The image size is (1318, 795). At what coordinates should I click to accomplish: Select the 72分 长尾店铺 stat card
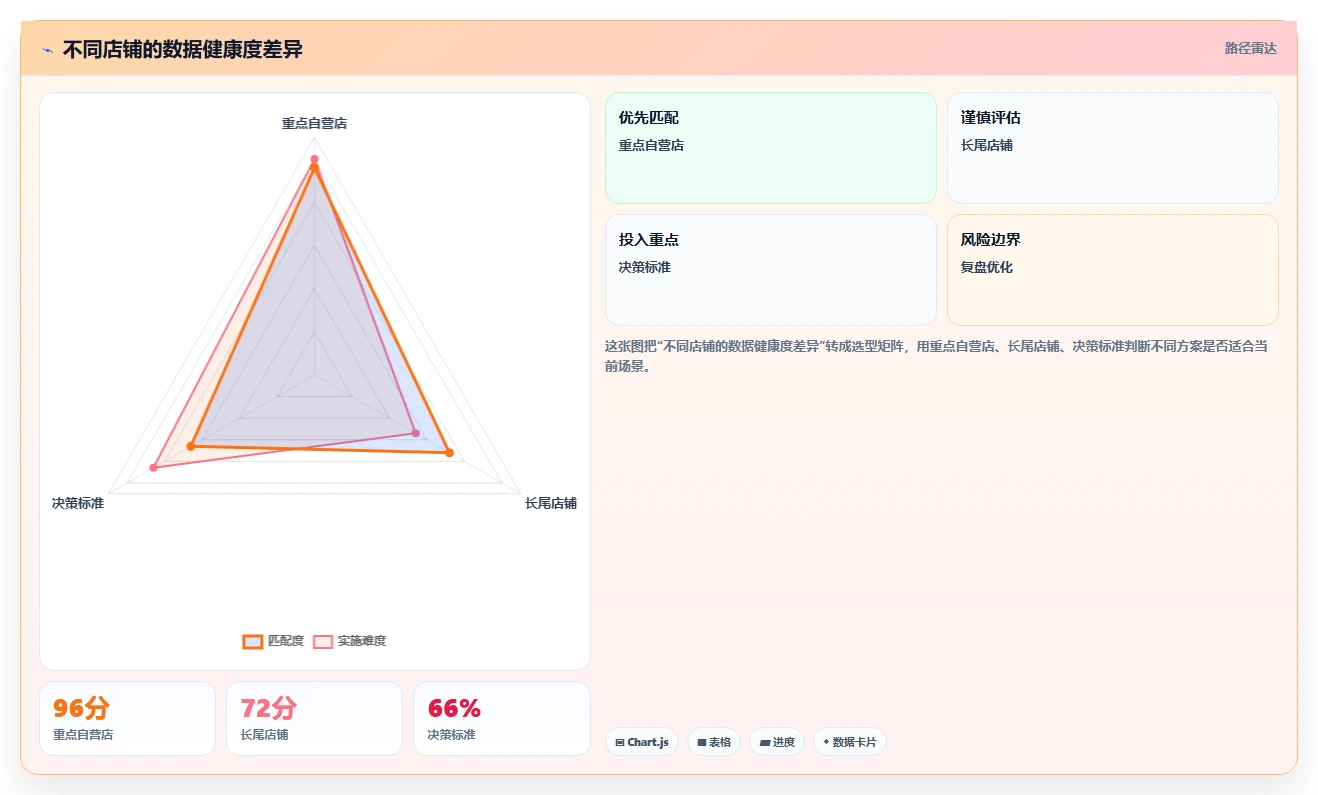tap(314, 719)
